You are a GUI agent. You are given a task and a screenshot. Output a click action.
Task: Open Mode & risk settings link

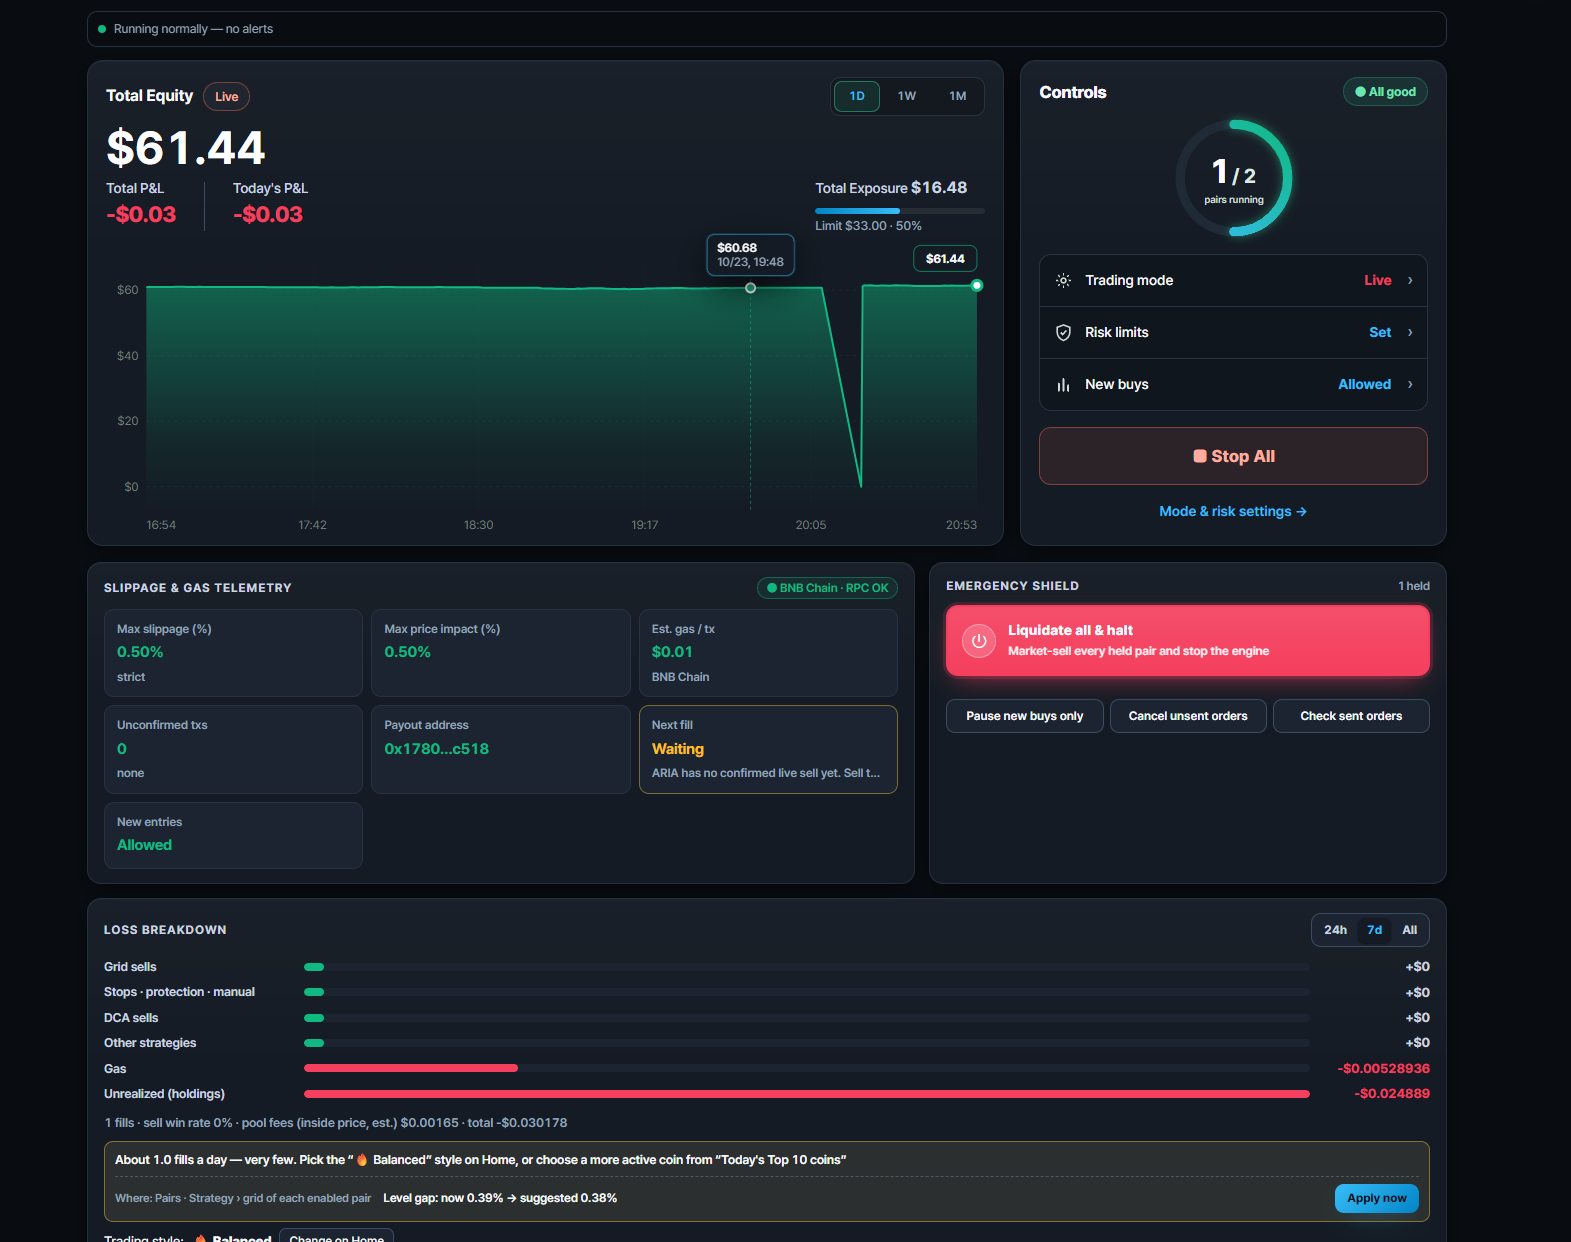point(1233,511)
